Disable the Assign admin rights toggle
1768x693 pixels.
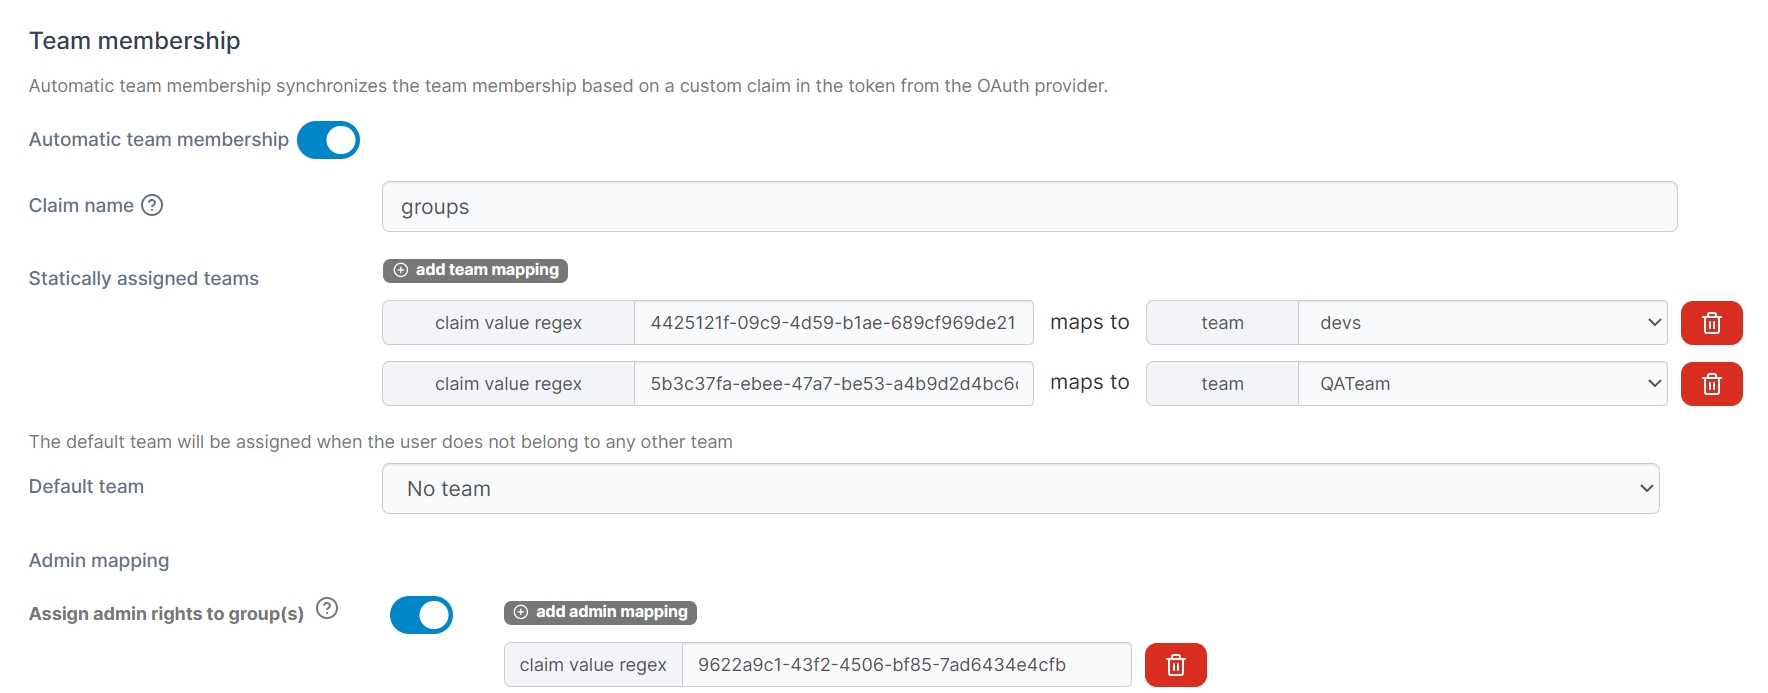point(421,615)
